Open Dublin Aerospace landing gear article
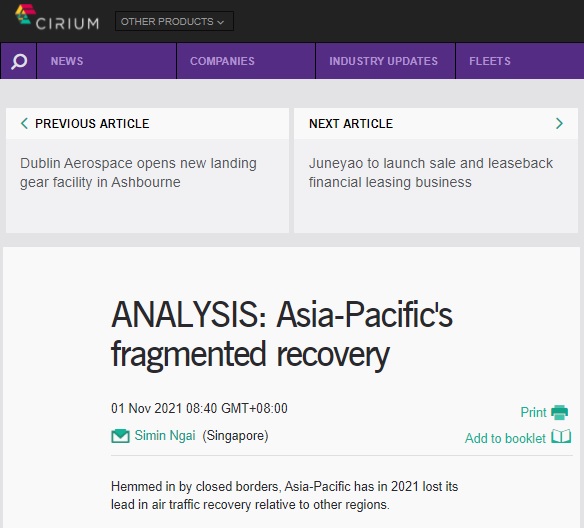The height and width of the screenshot is (528, 584). tap(138, 173)
